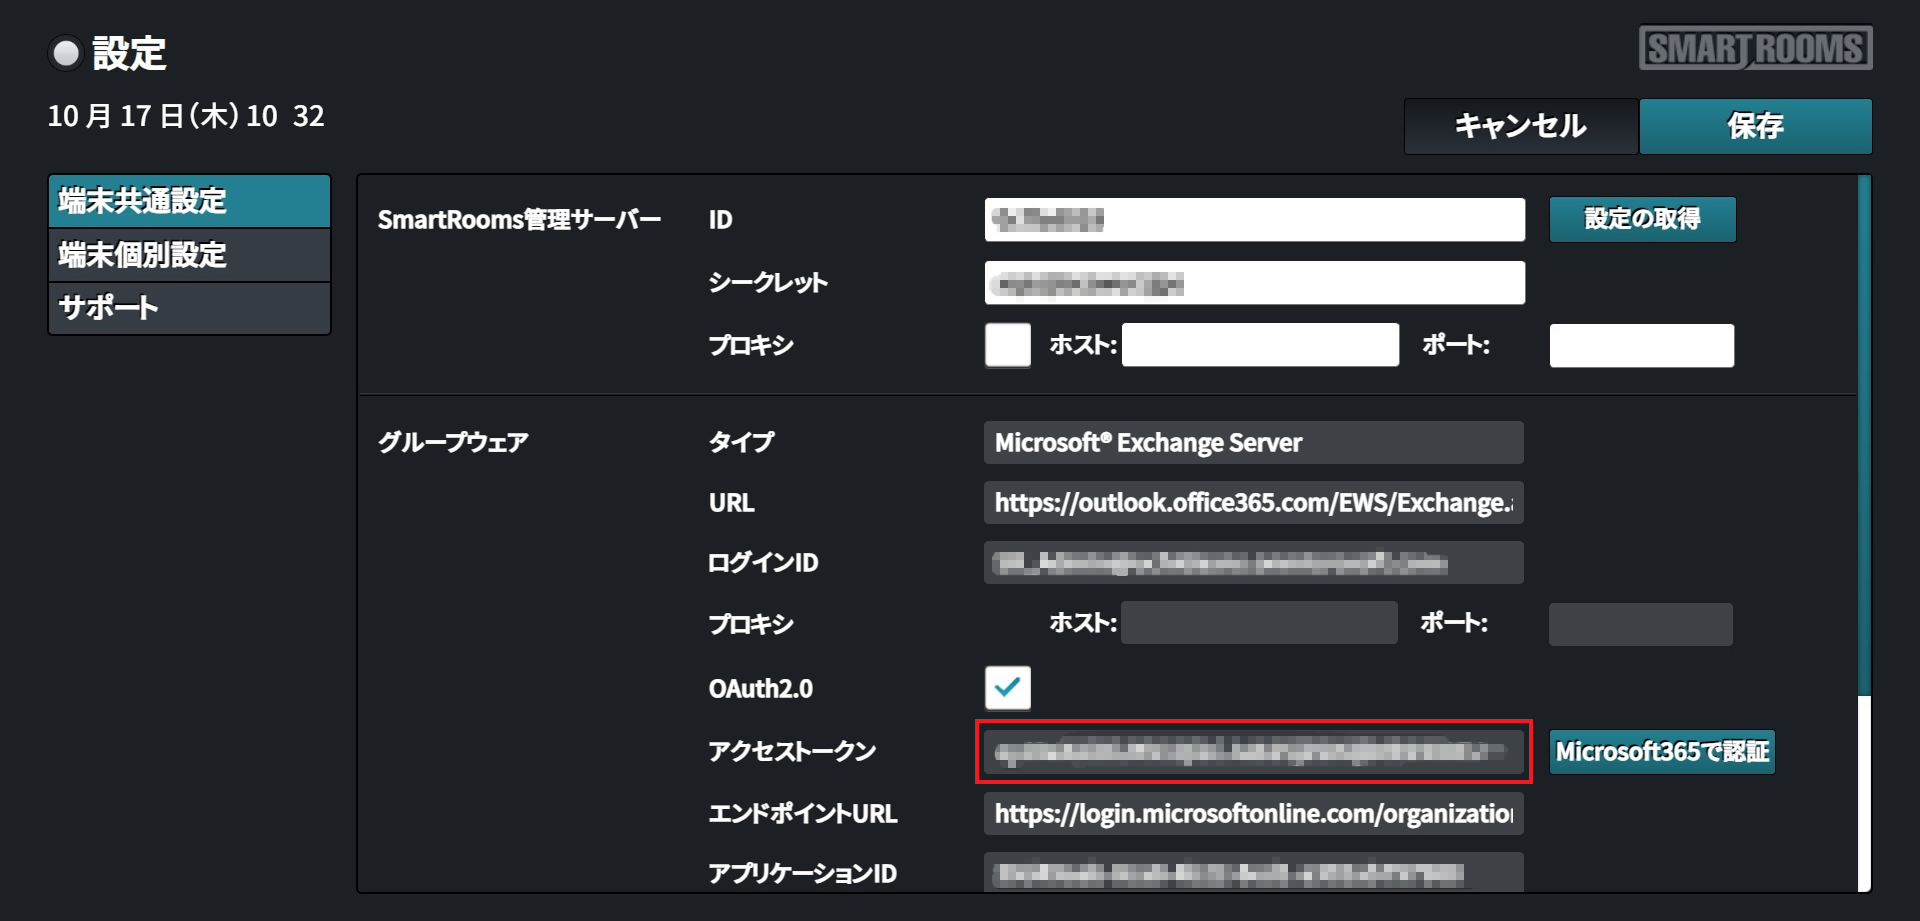Click the Microsoft365で認証 button
1920x921 pixels.
(1661, 751)
